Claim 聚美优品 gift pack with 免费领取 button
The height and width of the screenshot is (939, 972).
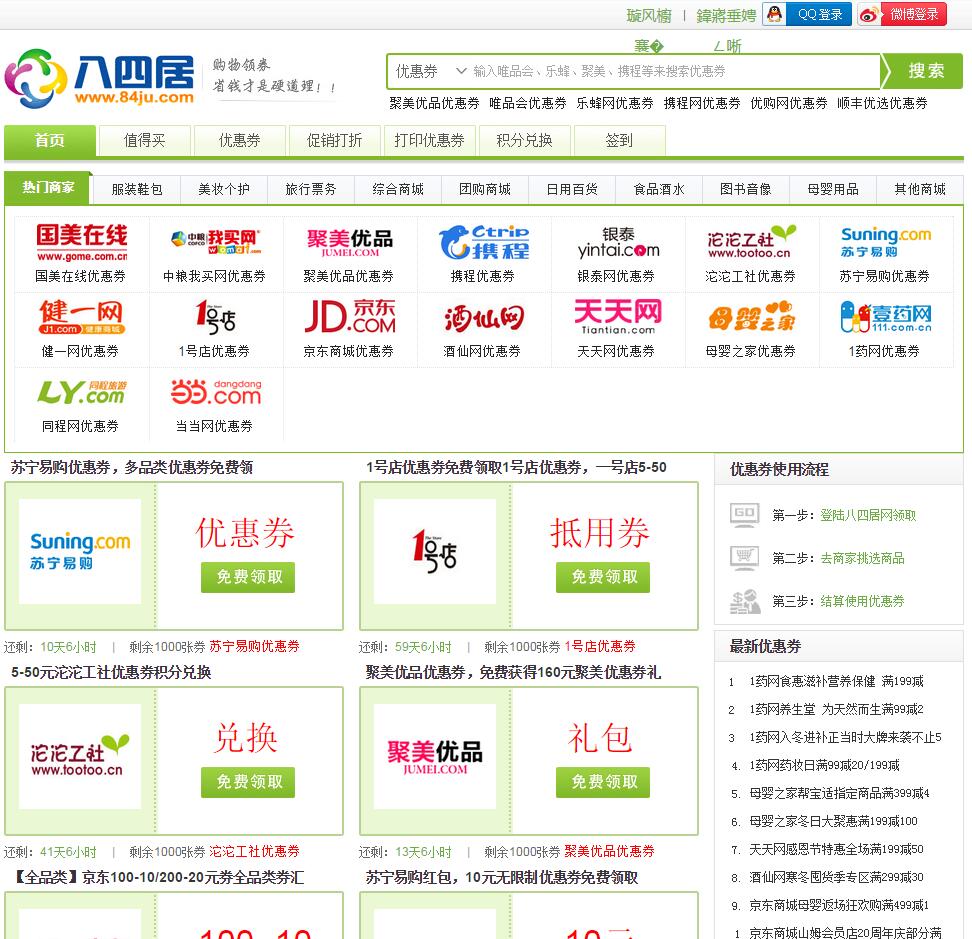coord(603,782)
